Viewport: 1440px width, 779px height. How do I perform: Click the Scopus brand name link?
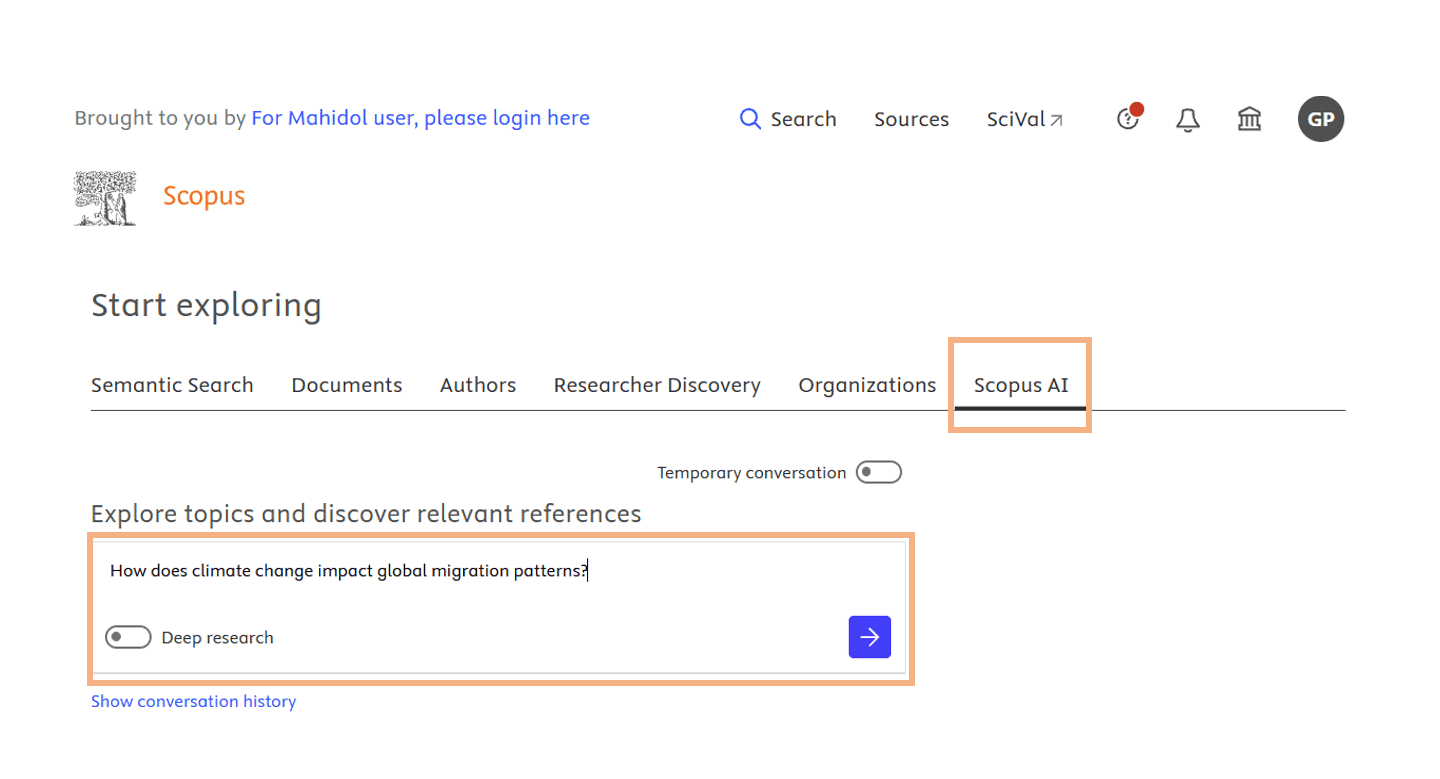[x=204, y=196]
